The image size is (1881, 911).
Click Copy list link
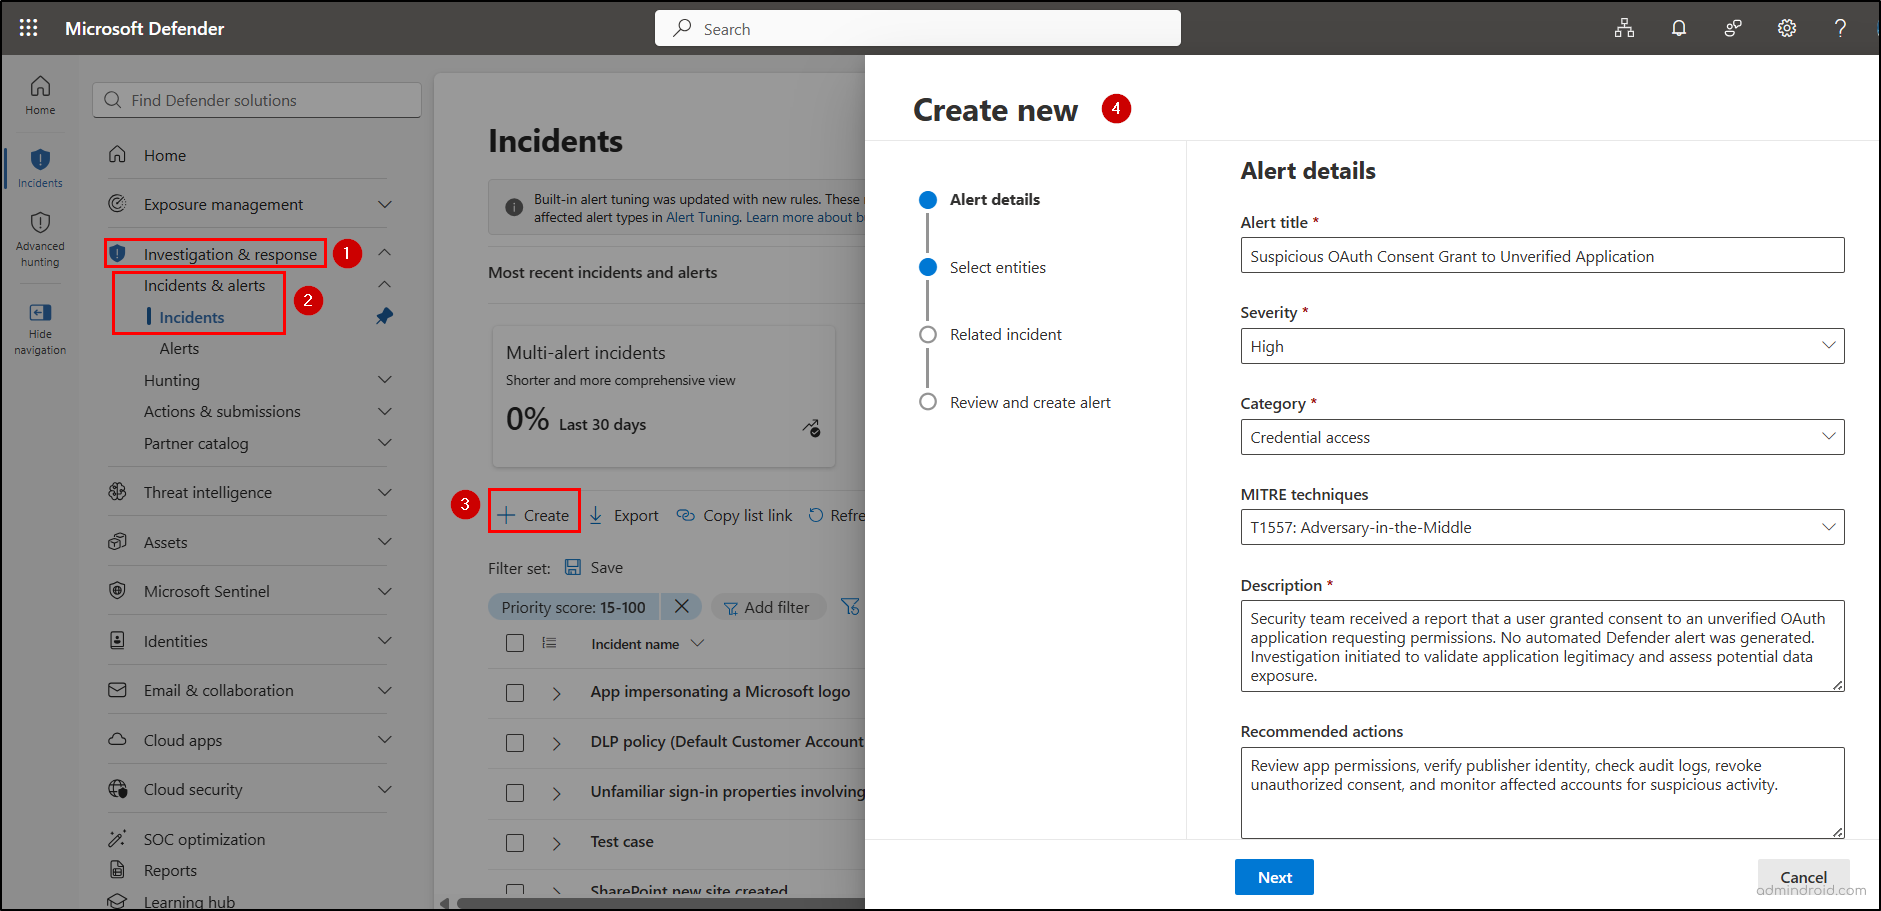[734, 515]
